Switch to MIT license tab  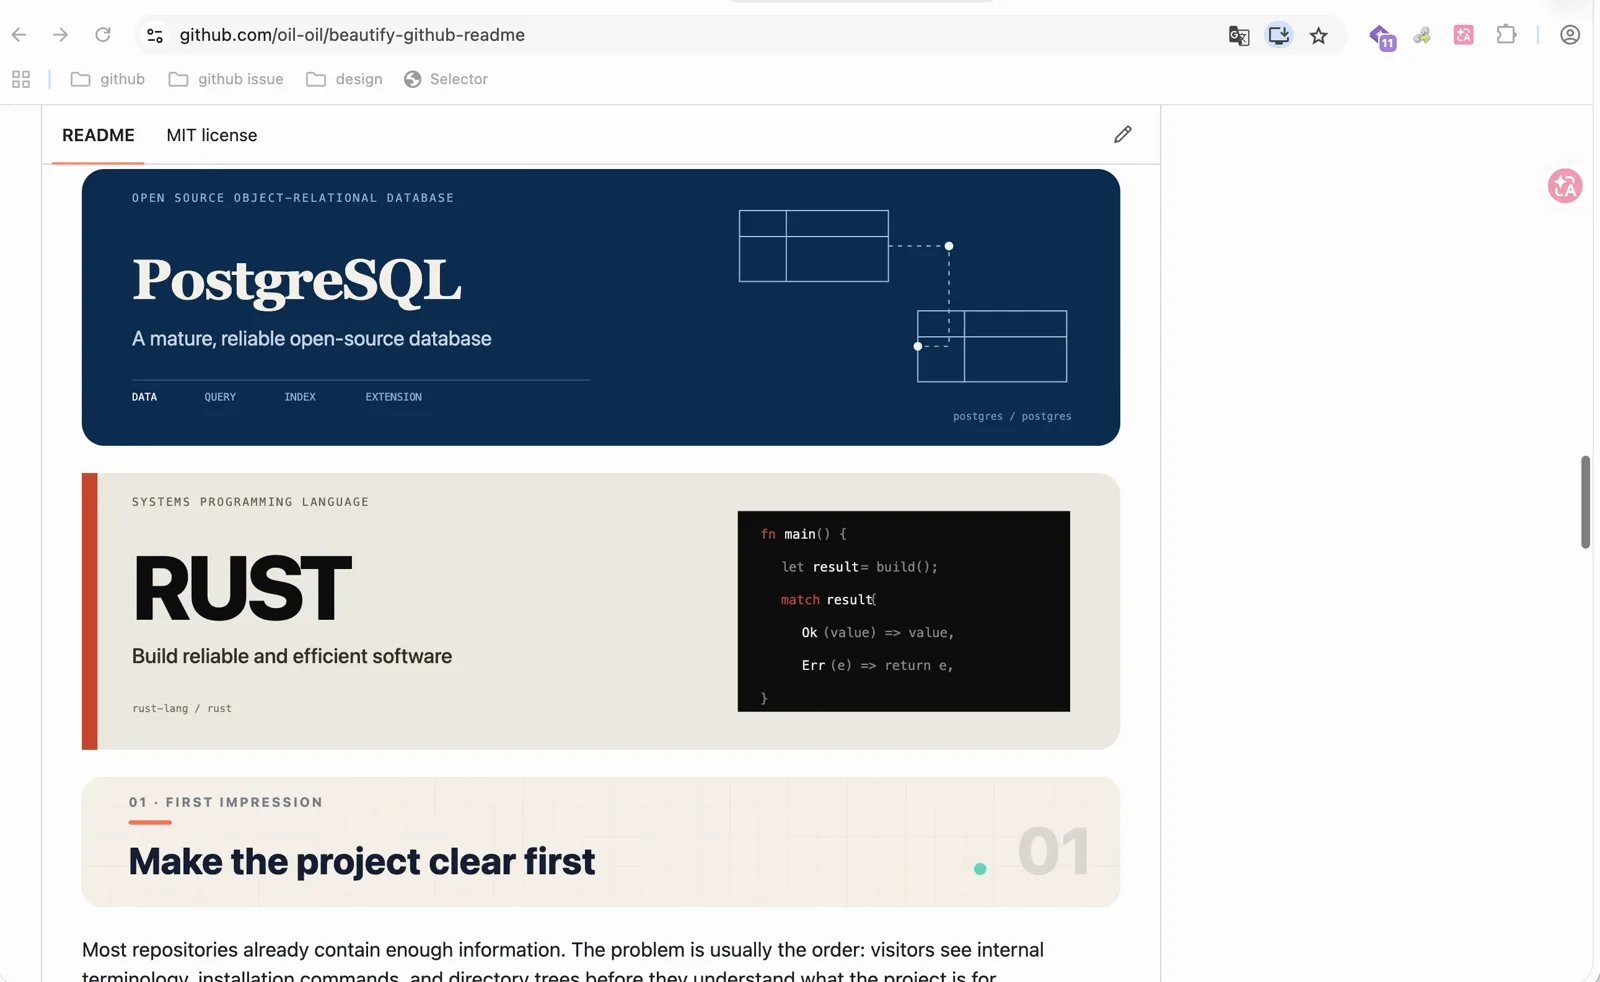click(x=212, y=135)
